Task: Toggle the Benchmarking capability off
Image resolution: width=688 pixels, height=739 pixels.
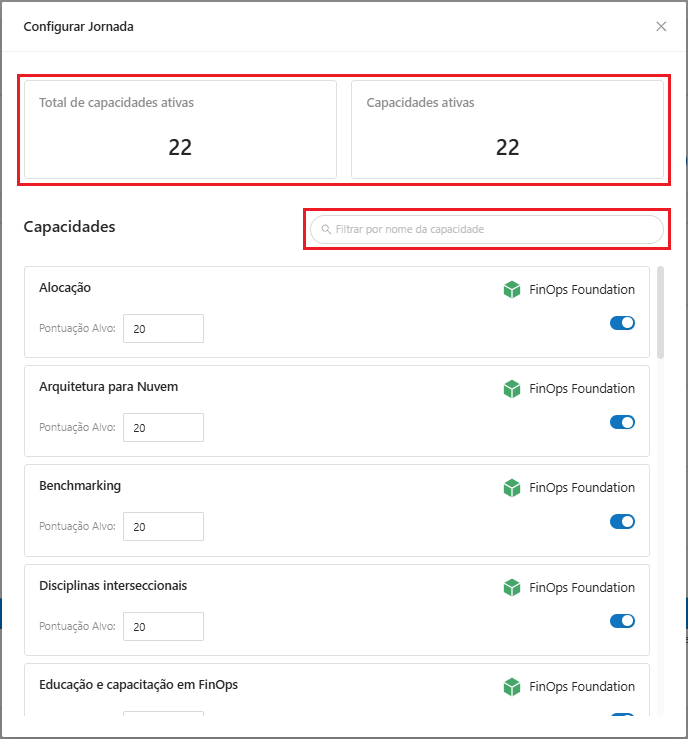Action: [x=622, y=521]
